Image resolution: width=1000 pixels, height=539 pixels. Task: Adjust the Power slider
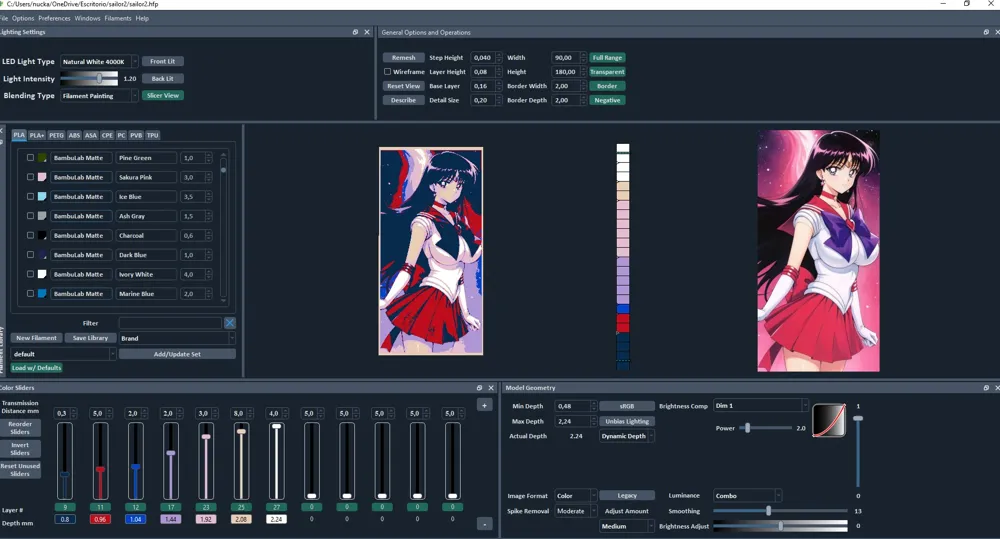765,428
